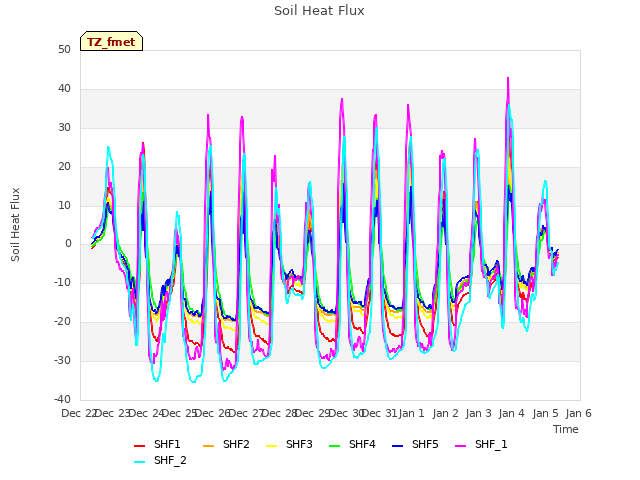640x480 pixels.
Task: Select the SHF2 legend label
Action: click(236, 444)
